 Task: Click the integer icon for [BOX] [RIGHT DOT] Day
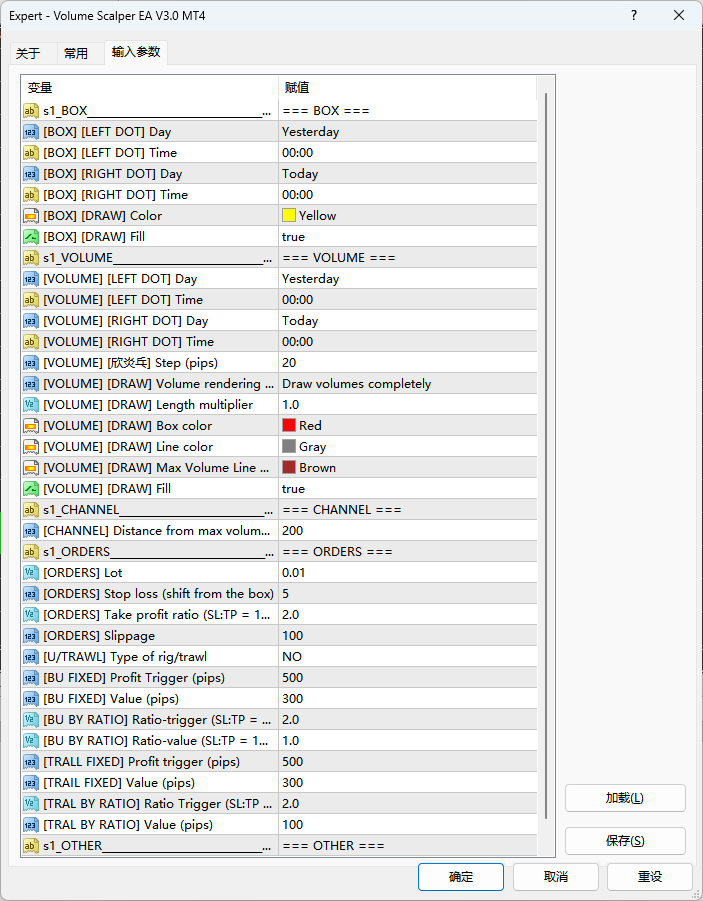pyautogui.click(x=30, y=174)
